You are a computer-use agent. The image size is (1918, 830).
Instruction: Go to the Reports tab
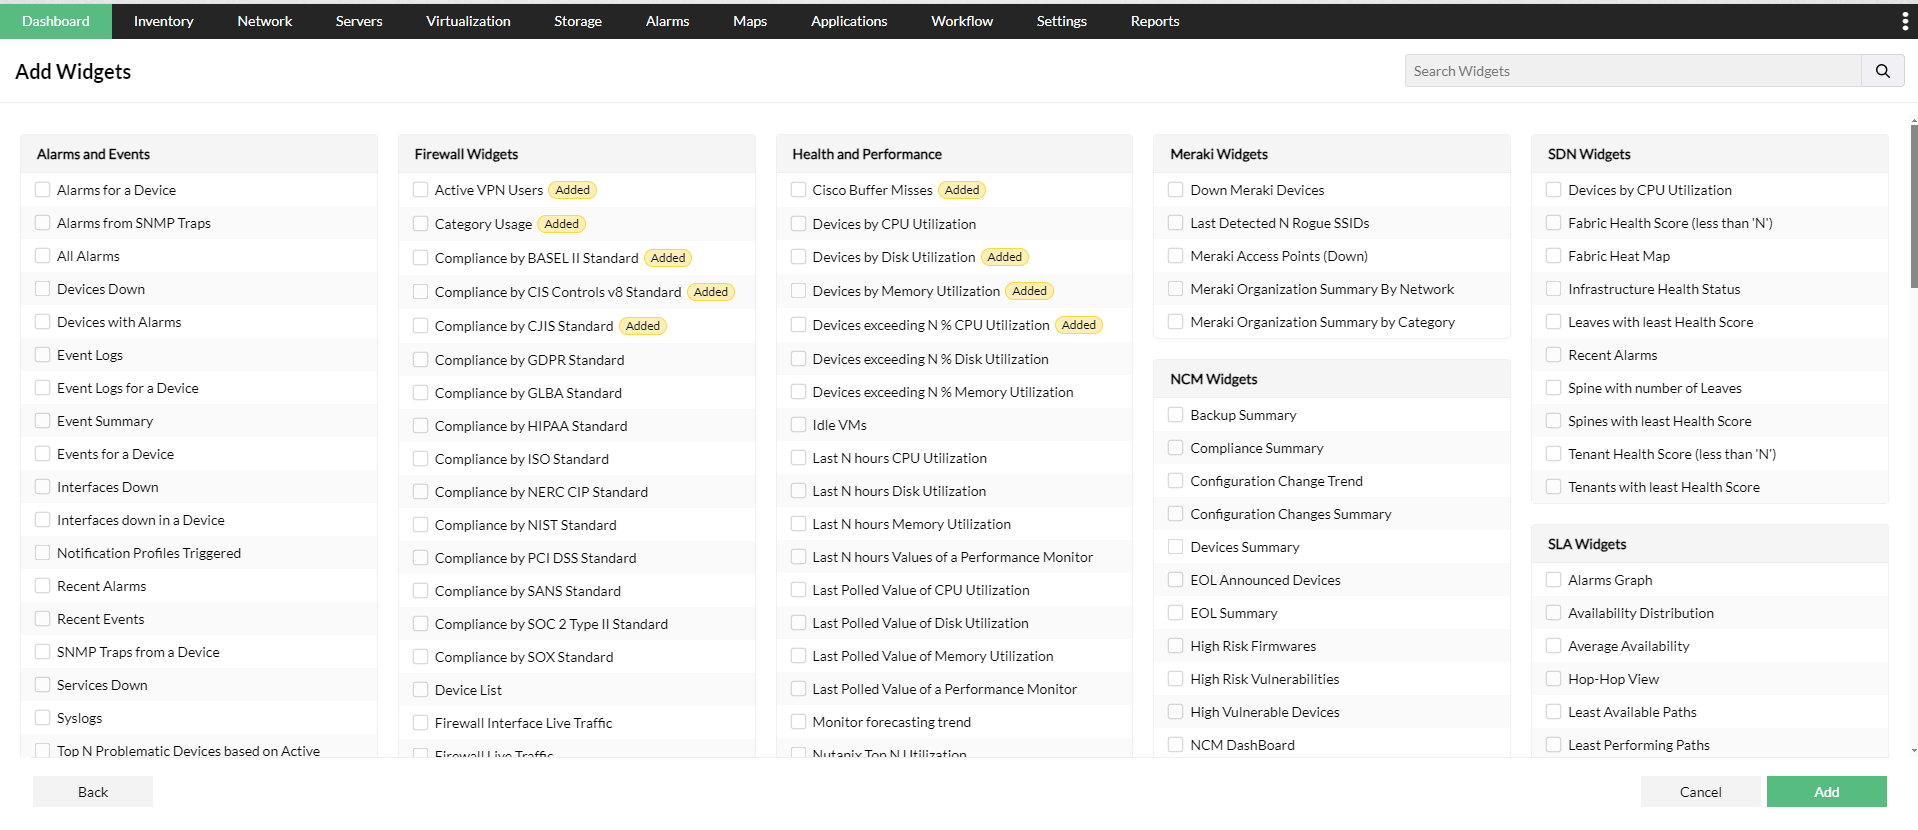coord(1154,21)
